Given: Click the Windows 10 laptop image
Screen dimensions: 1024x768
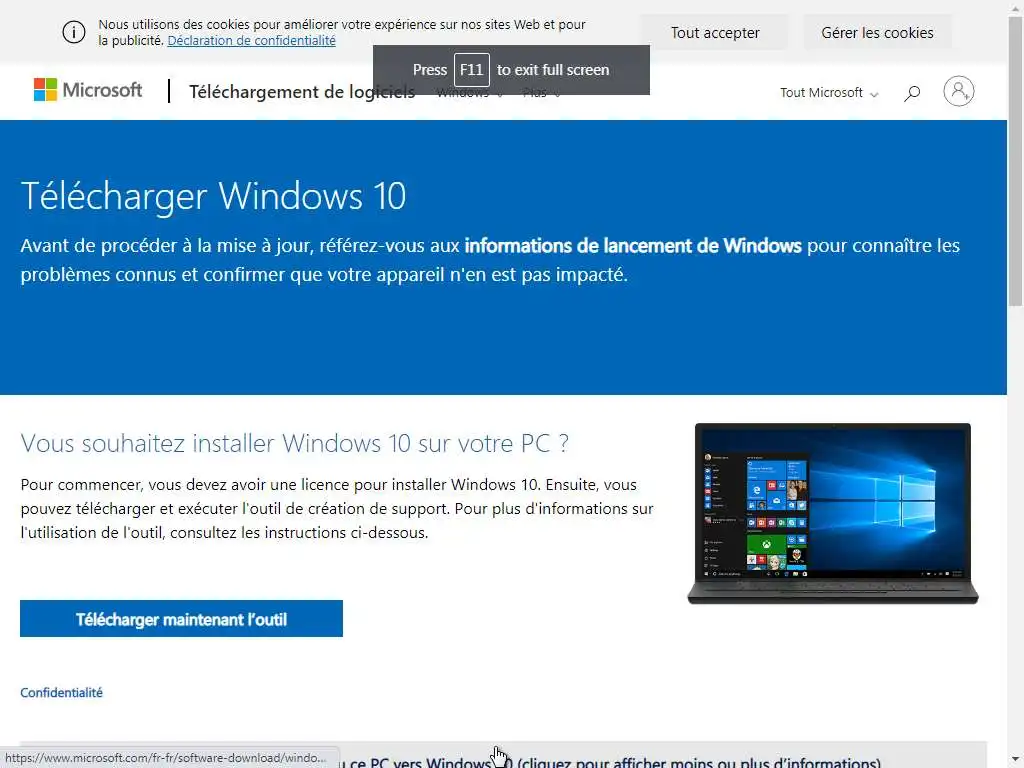Looking at the screenshot, I should point(833,513).
